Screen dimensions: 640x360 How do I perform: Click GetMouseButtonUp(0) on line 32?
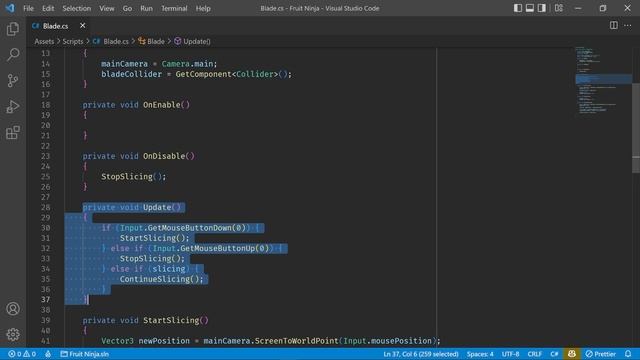(x=224, y=248)
